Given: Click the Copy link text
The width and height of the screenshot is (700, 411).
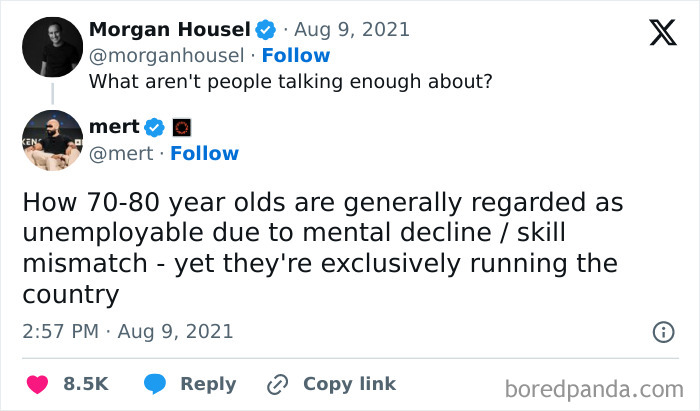Looking at the screenshot, I should pos(349,384).
